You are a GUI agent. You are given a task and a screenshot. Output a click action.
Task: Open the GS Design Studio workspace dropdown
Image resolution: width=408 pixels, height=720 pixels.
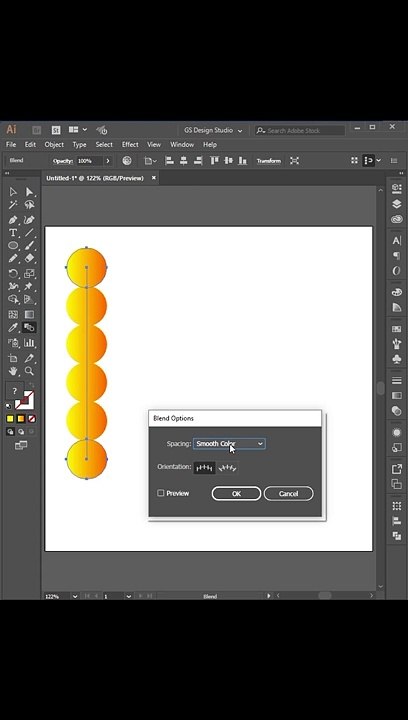tap(213, 130)
